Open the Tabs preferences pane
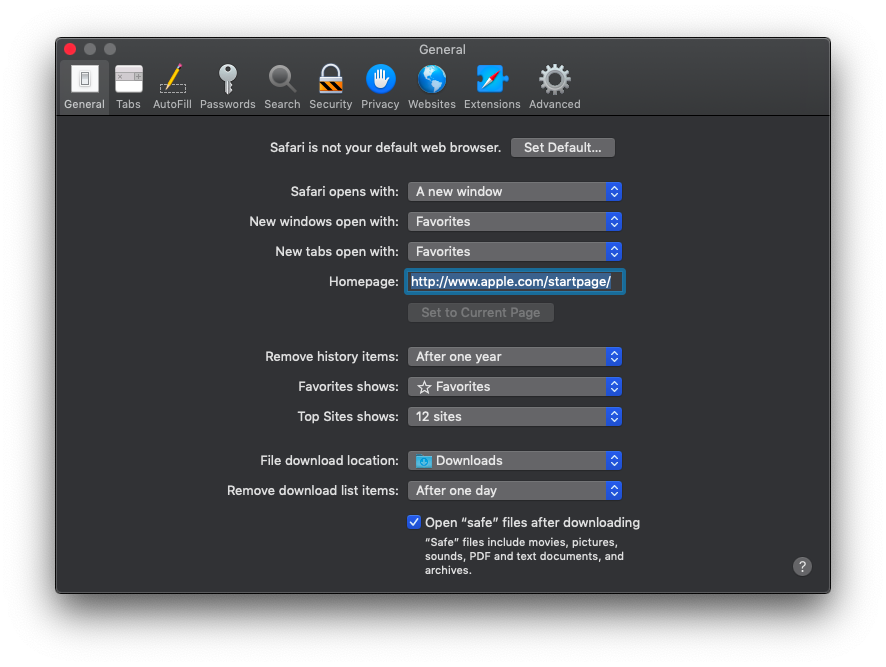This screenshot has height=667, width=886. coord(128,87)
